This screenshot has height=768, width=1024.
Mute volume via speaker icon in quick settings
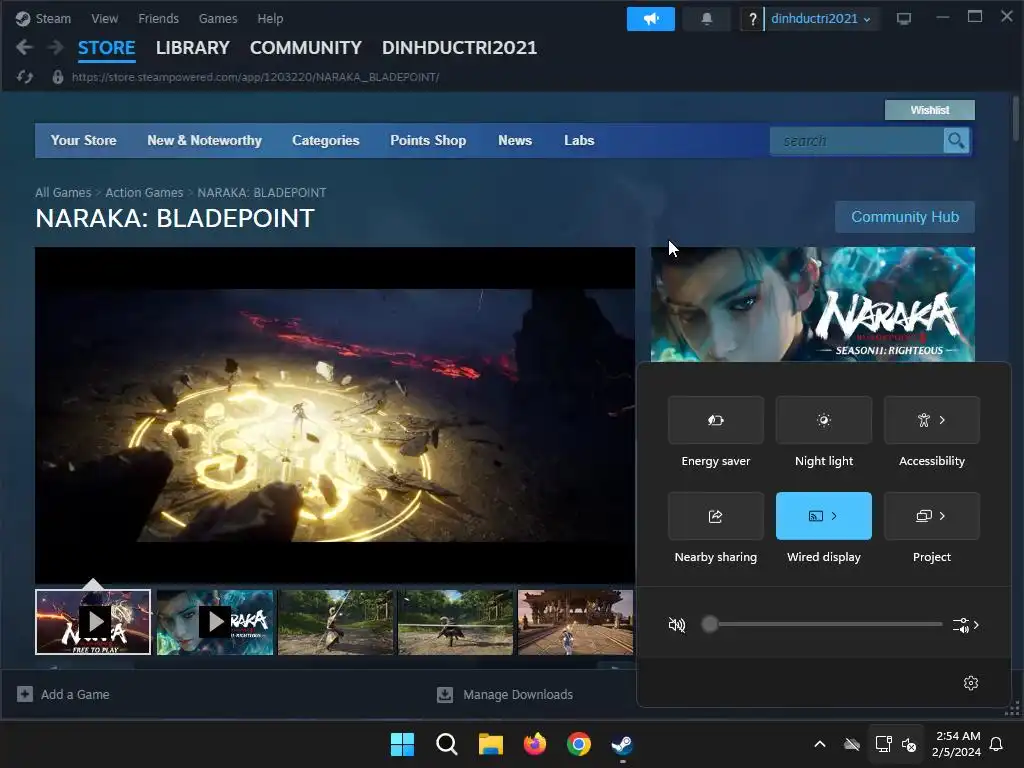(x=677, y=625)
